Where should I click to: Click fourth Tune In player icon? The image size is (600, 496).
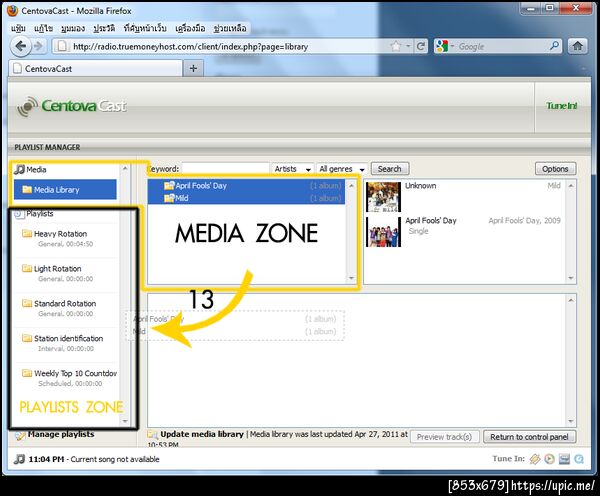pos(579,459)
